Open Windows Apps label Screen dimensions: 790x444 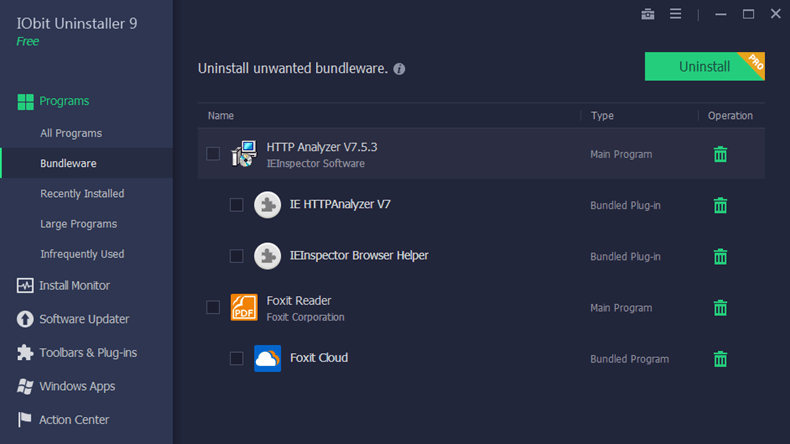(x=77, y=387)
